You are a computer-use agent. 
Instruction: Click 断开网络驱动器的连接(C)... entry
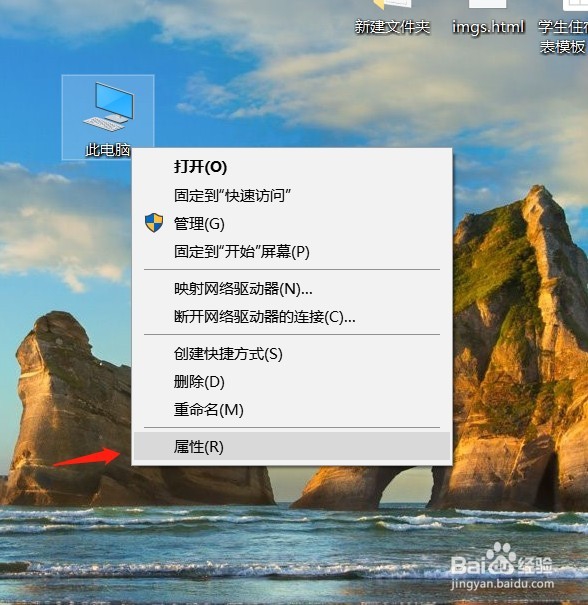[292, 317]
